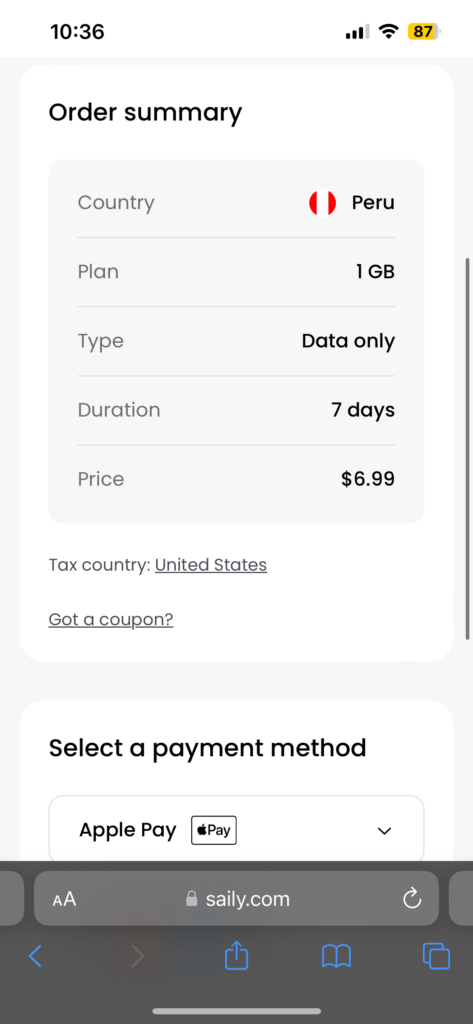Tap the battery indicator in status bar
Image resolution: width=473 pixels, height=1024 pixels.
(x=425, y=31)
